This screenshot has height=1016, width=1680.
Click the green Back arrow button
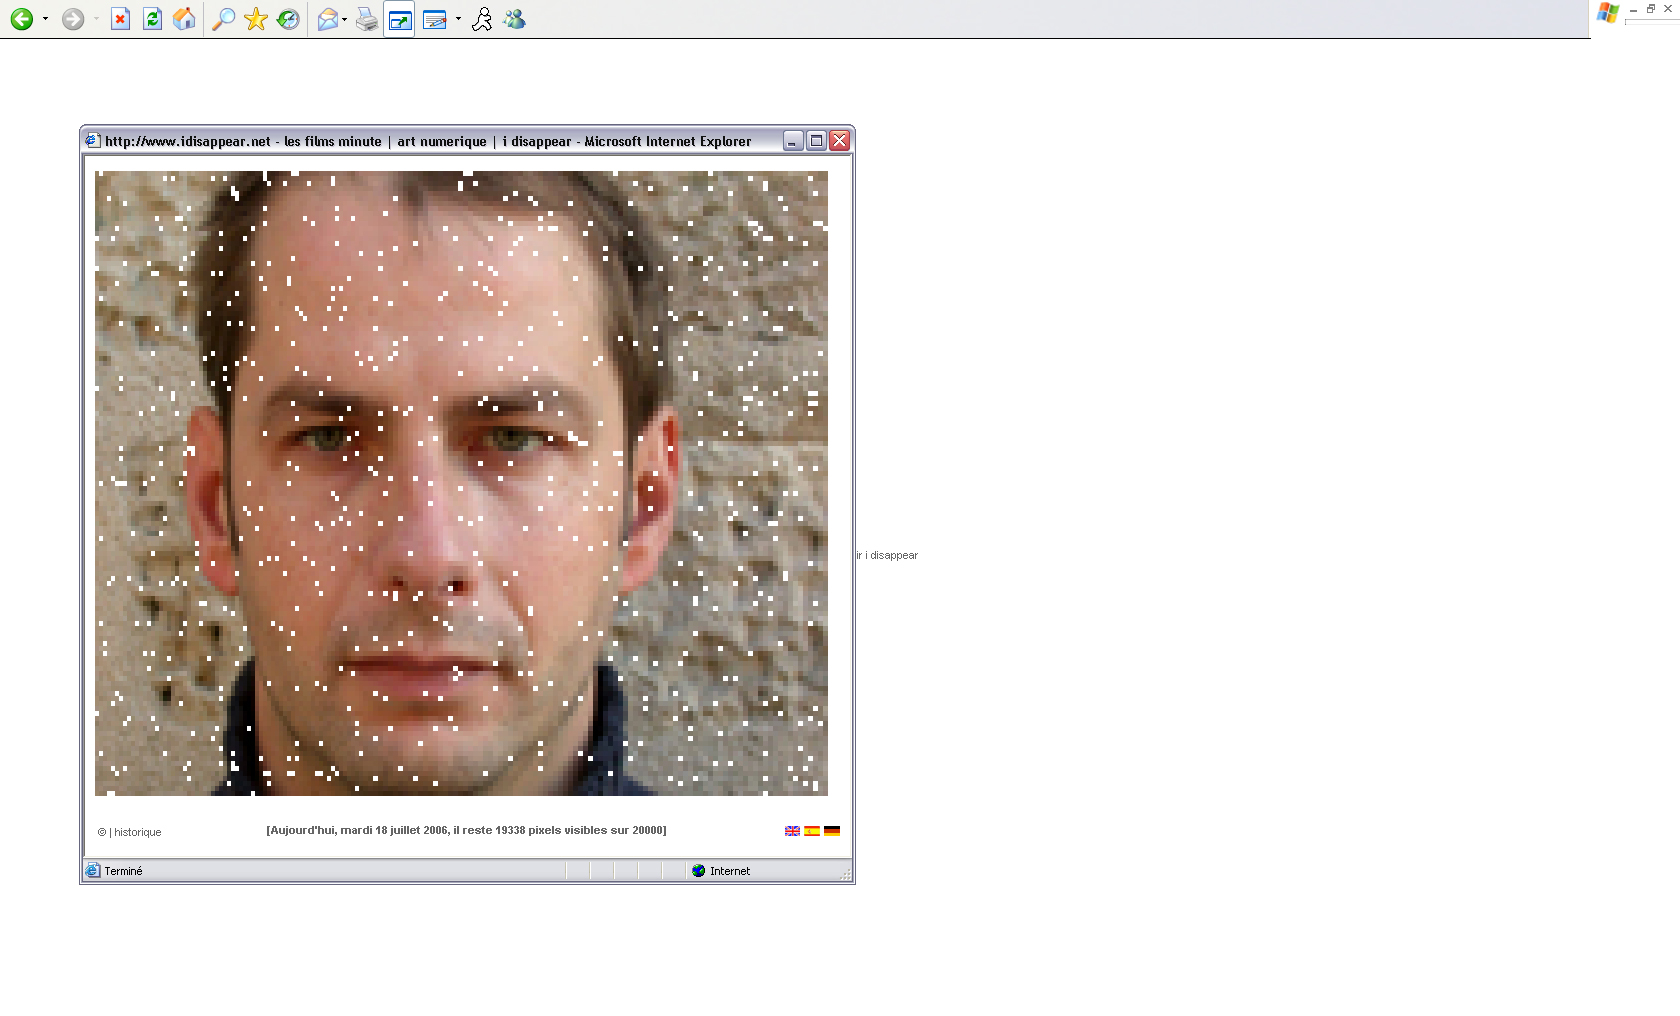pyautogui.click(x=22, y=19)
